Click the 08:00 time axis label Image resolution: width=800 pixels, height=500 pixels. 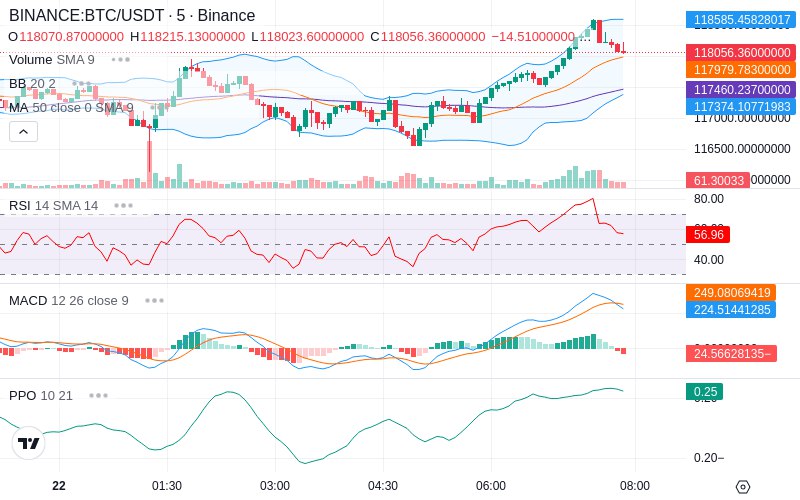coord(635,486)
